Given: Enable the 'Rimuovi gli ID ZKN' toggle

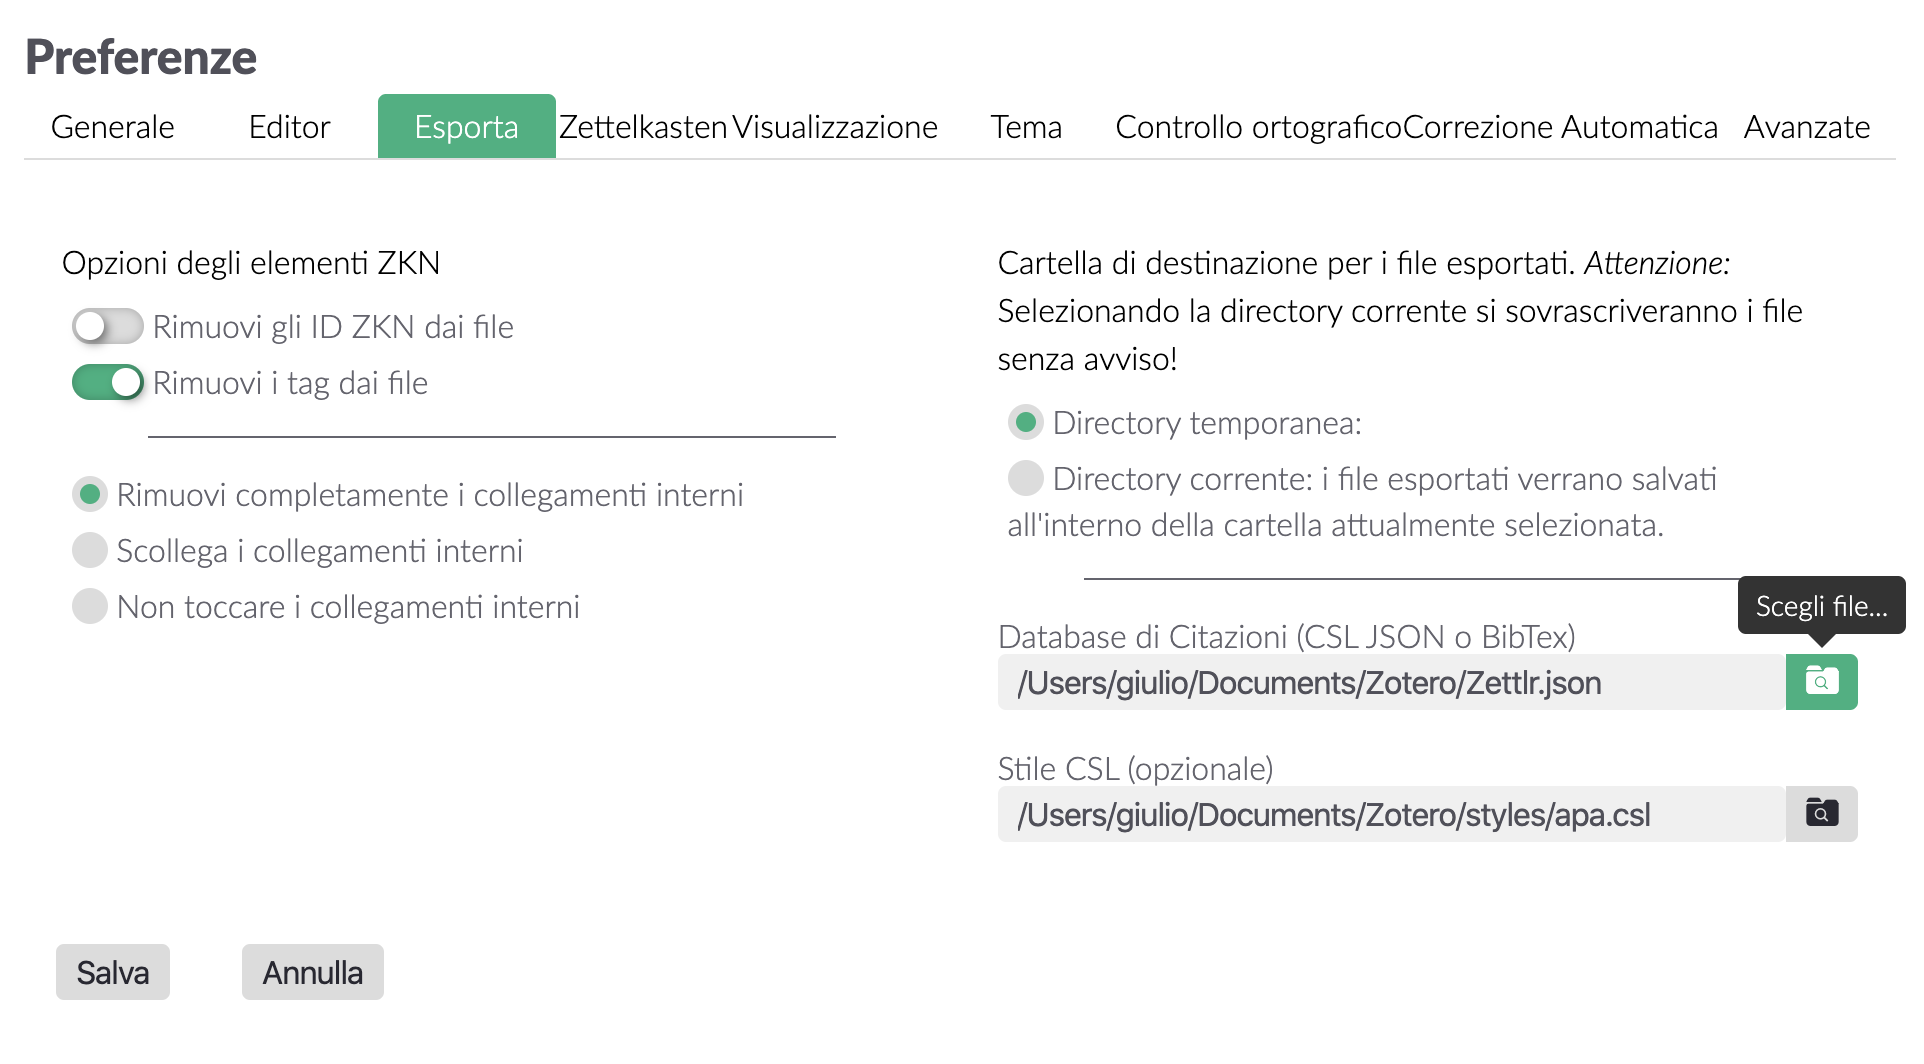Looking at the screenshot, I should pos(107,327).
